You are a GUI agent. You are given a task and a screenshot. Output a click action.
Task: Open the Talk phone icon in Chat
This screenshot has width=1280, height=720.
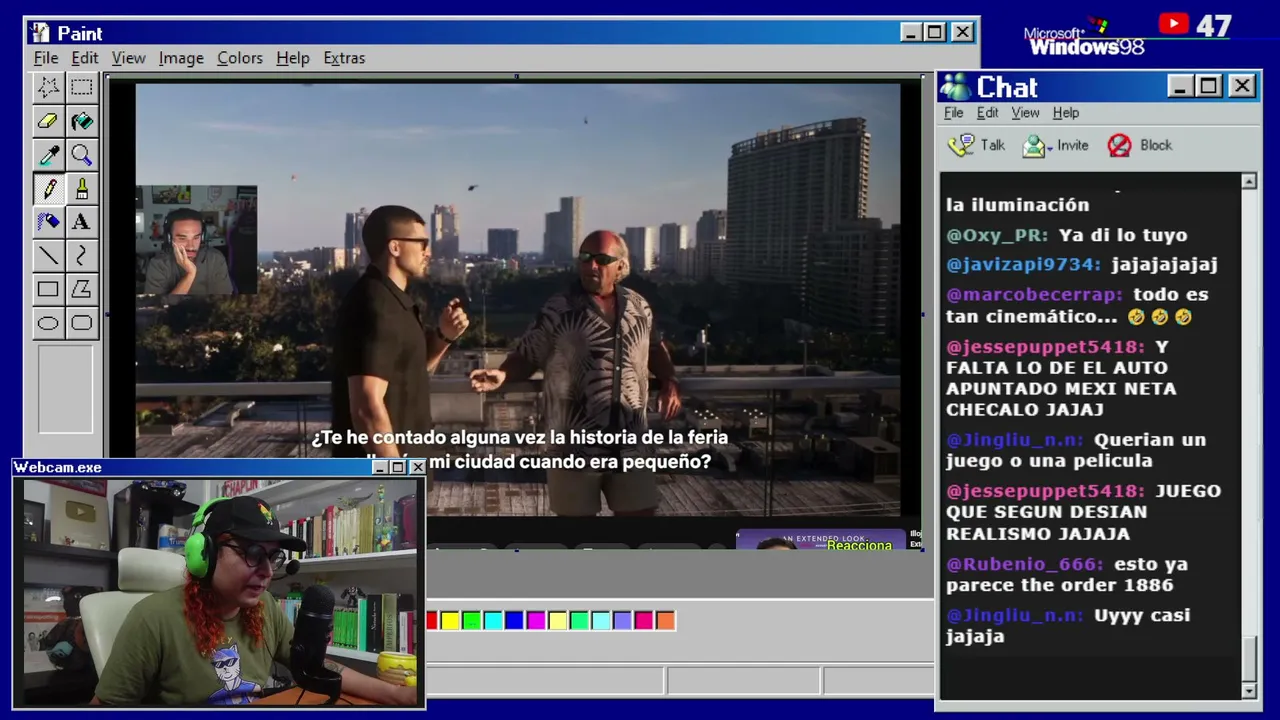point(961,146)
